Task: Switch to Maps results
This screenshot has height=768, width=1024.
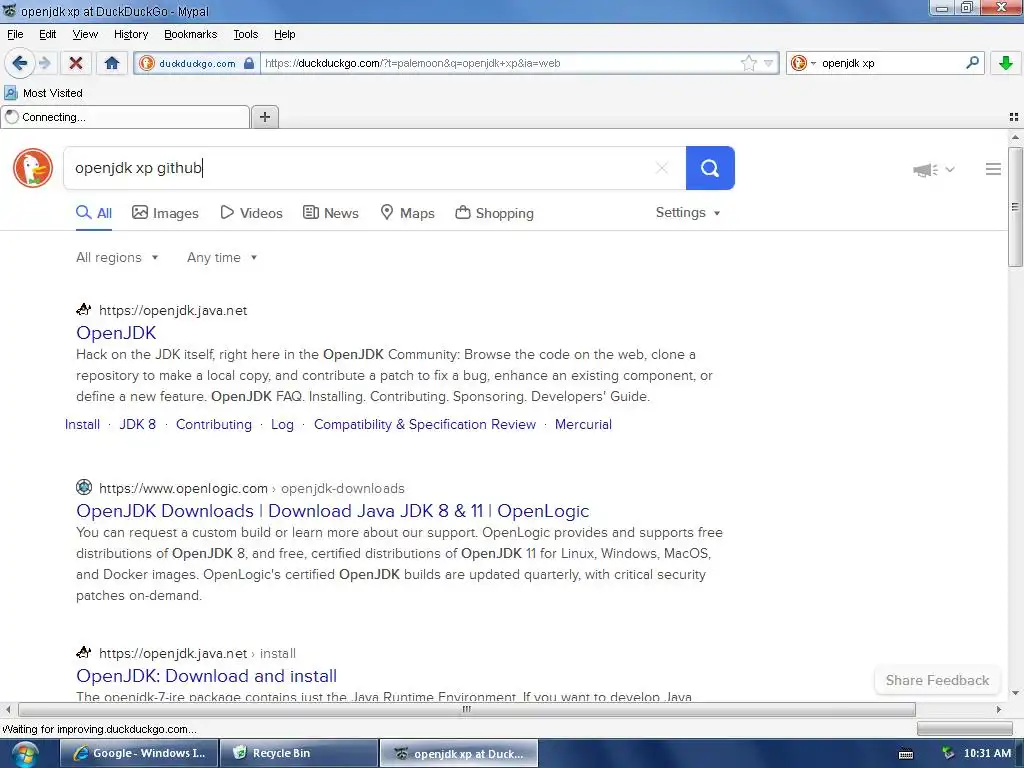Action: (408, 213)
